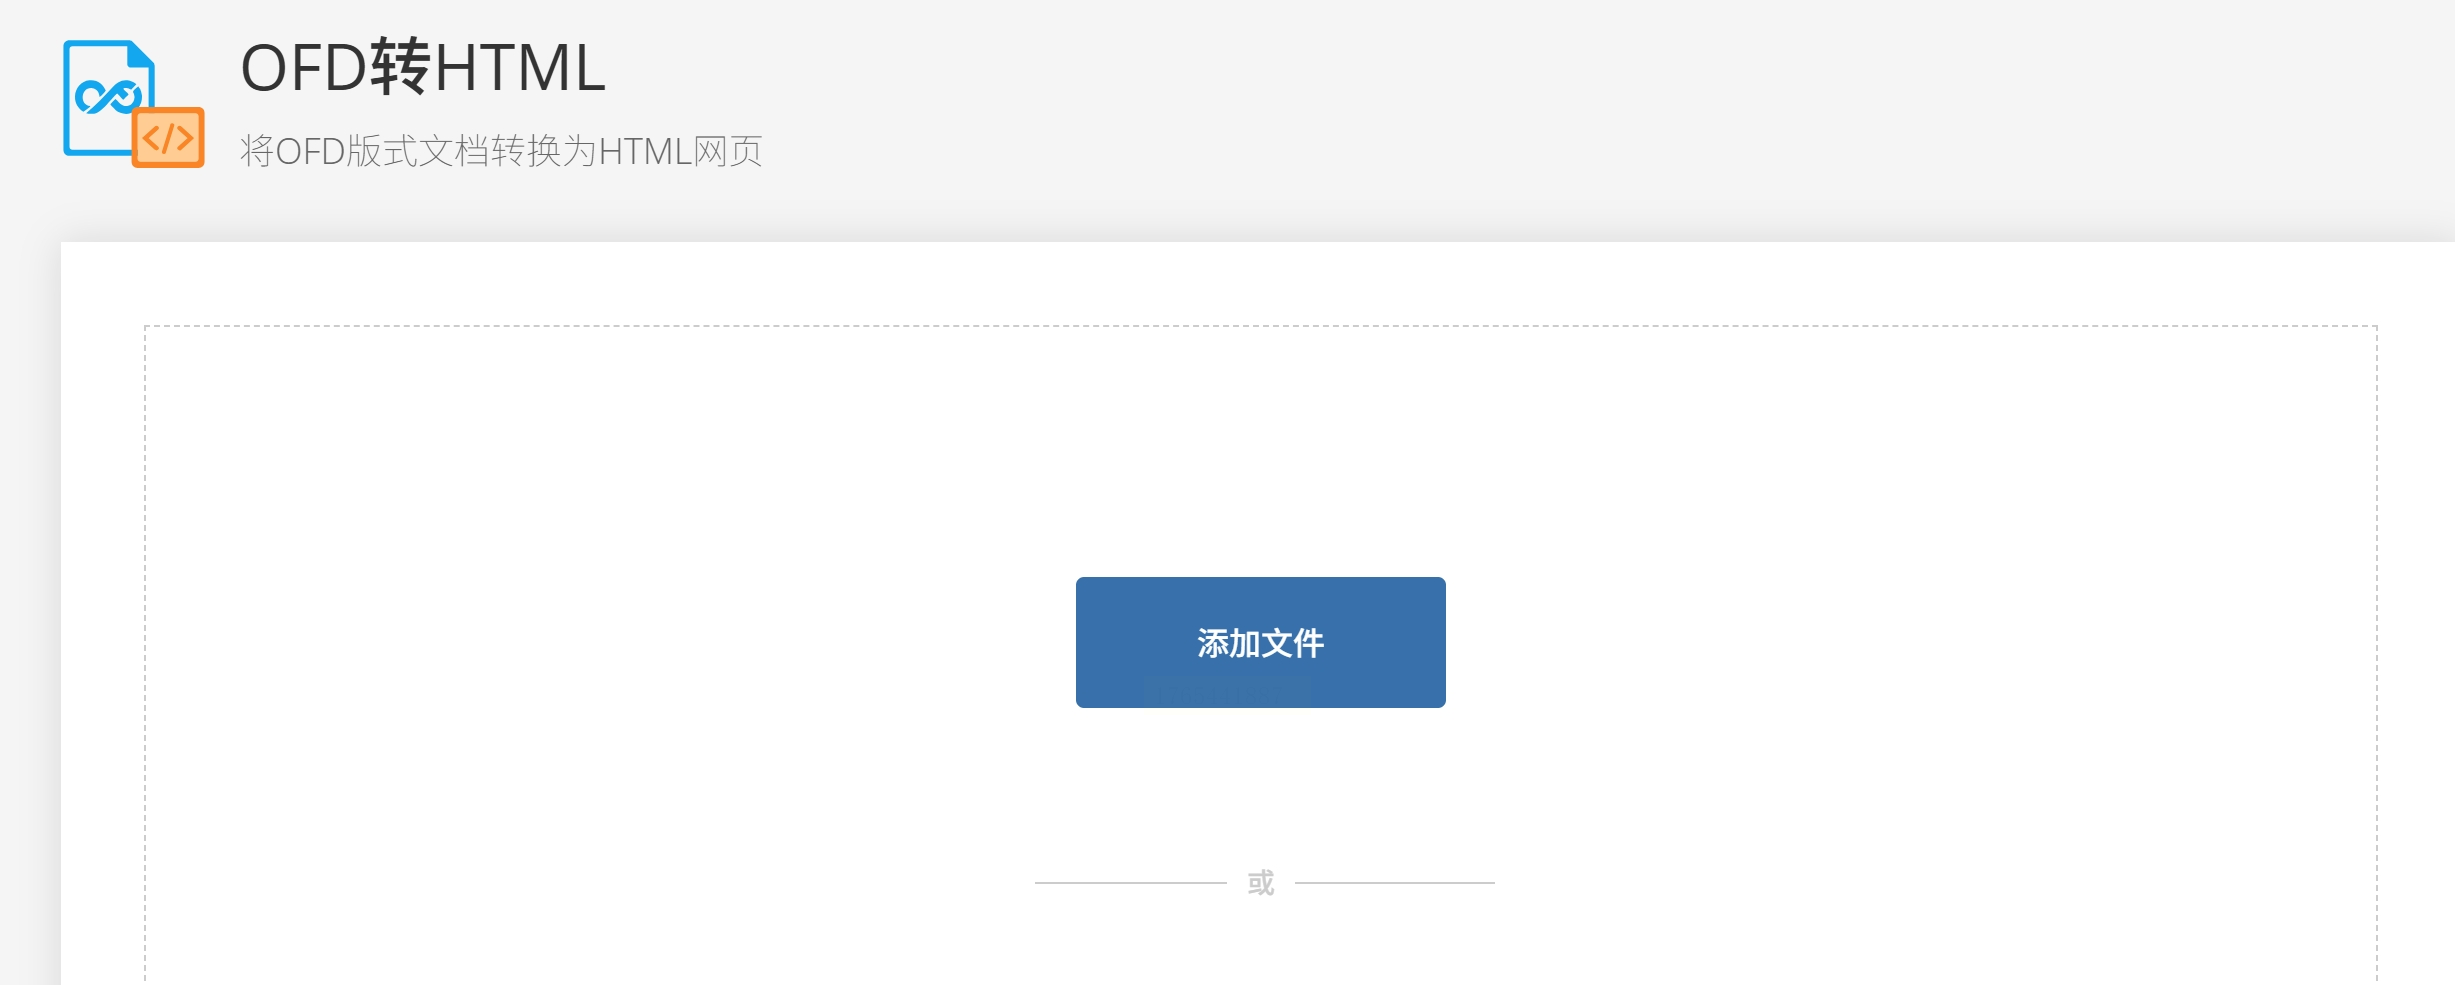Click the orange HTML code badge icon
The width and height of the screenshot is (2455, 985).
[168, 137]
